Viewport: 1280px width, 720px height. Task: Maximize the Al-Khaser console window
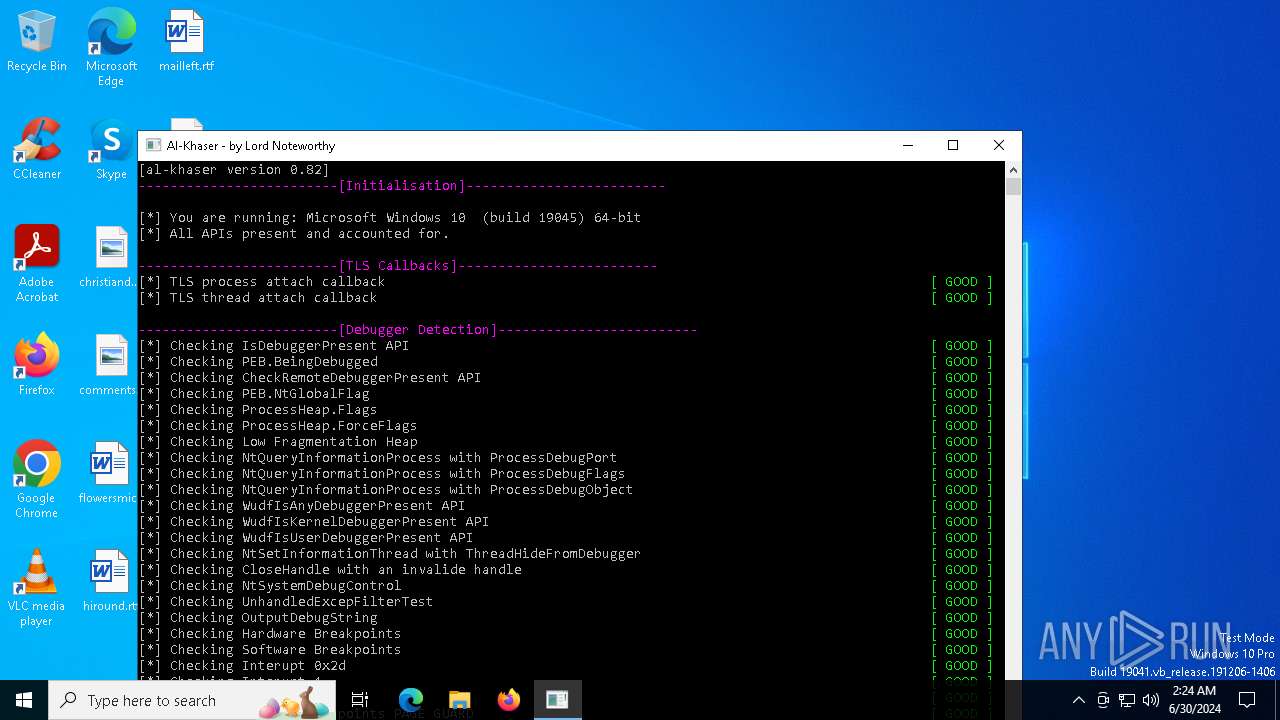(953, 145)
